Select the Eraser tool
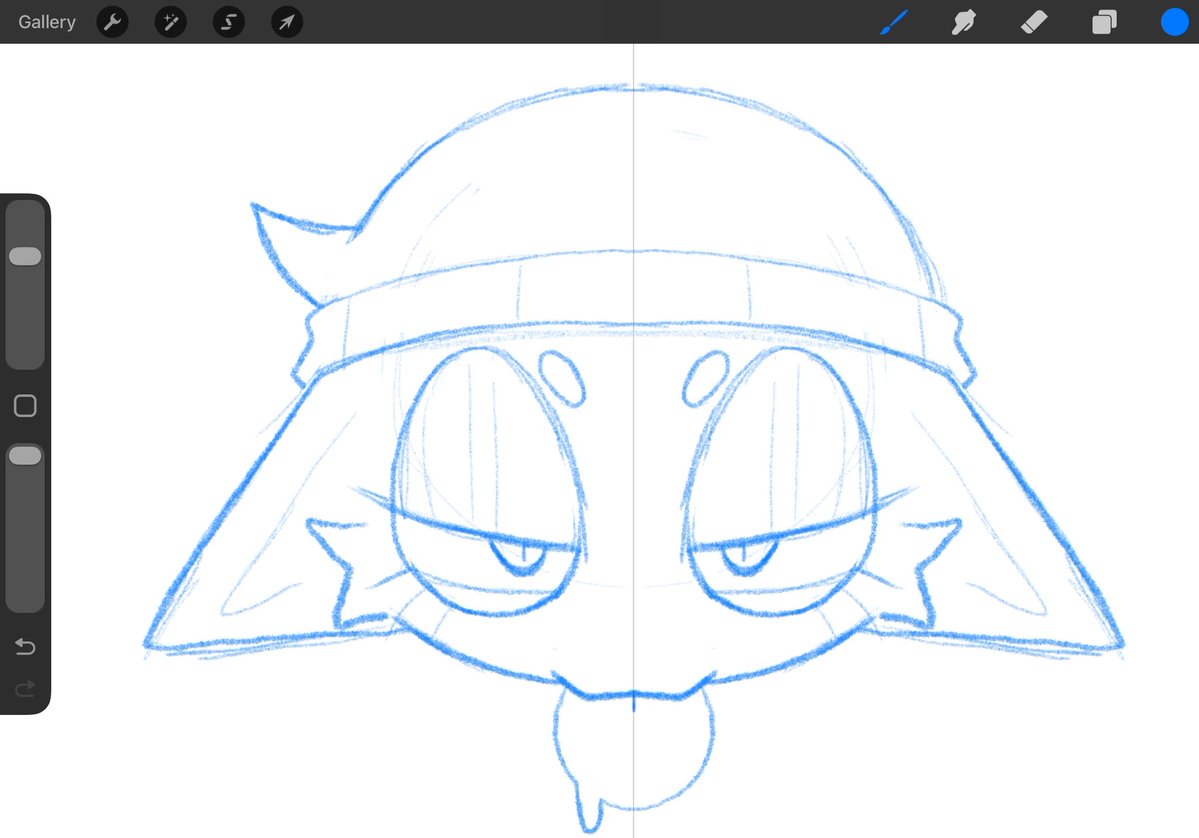 click(1034, 22)
